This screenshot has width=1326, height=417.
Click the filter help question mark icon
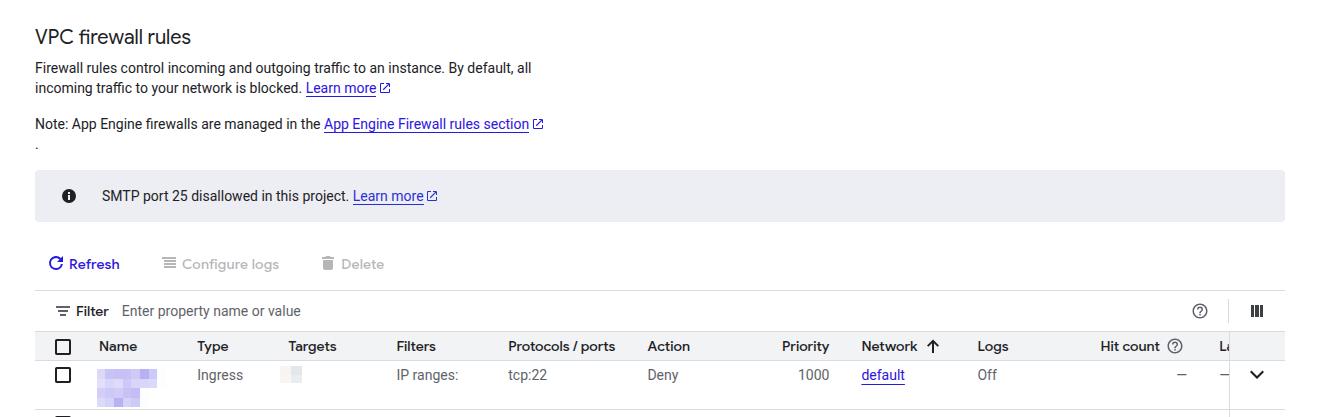1200,311
